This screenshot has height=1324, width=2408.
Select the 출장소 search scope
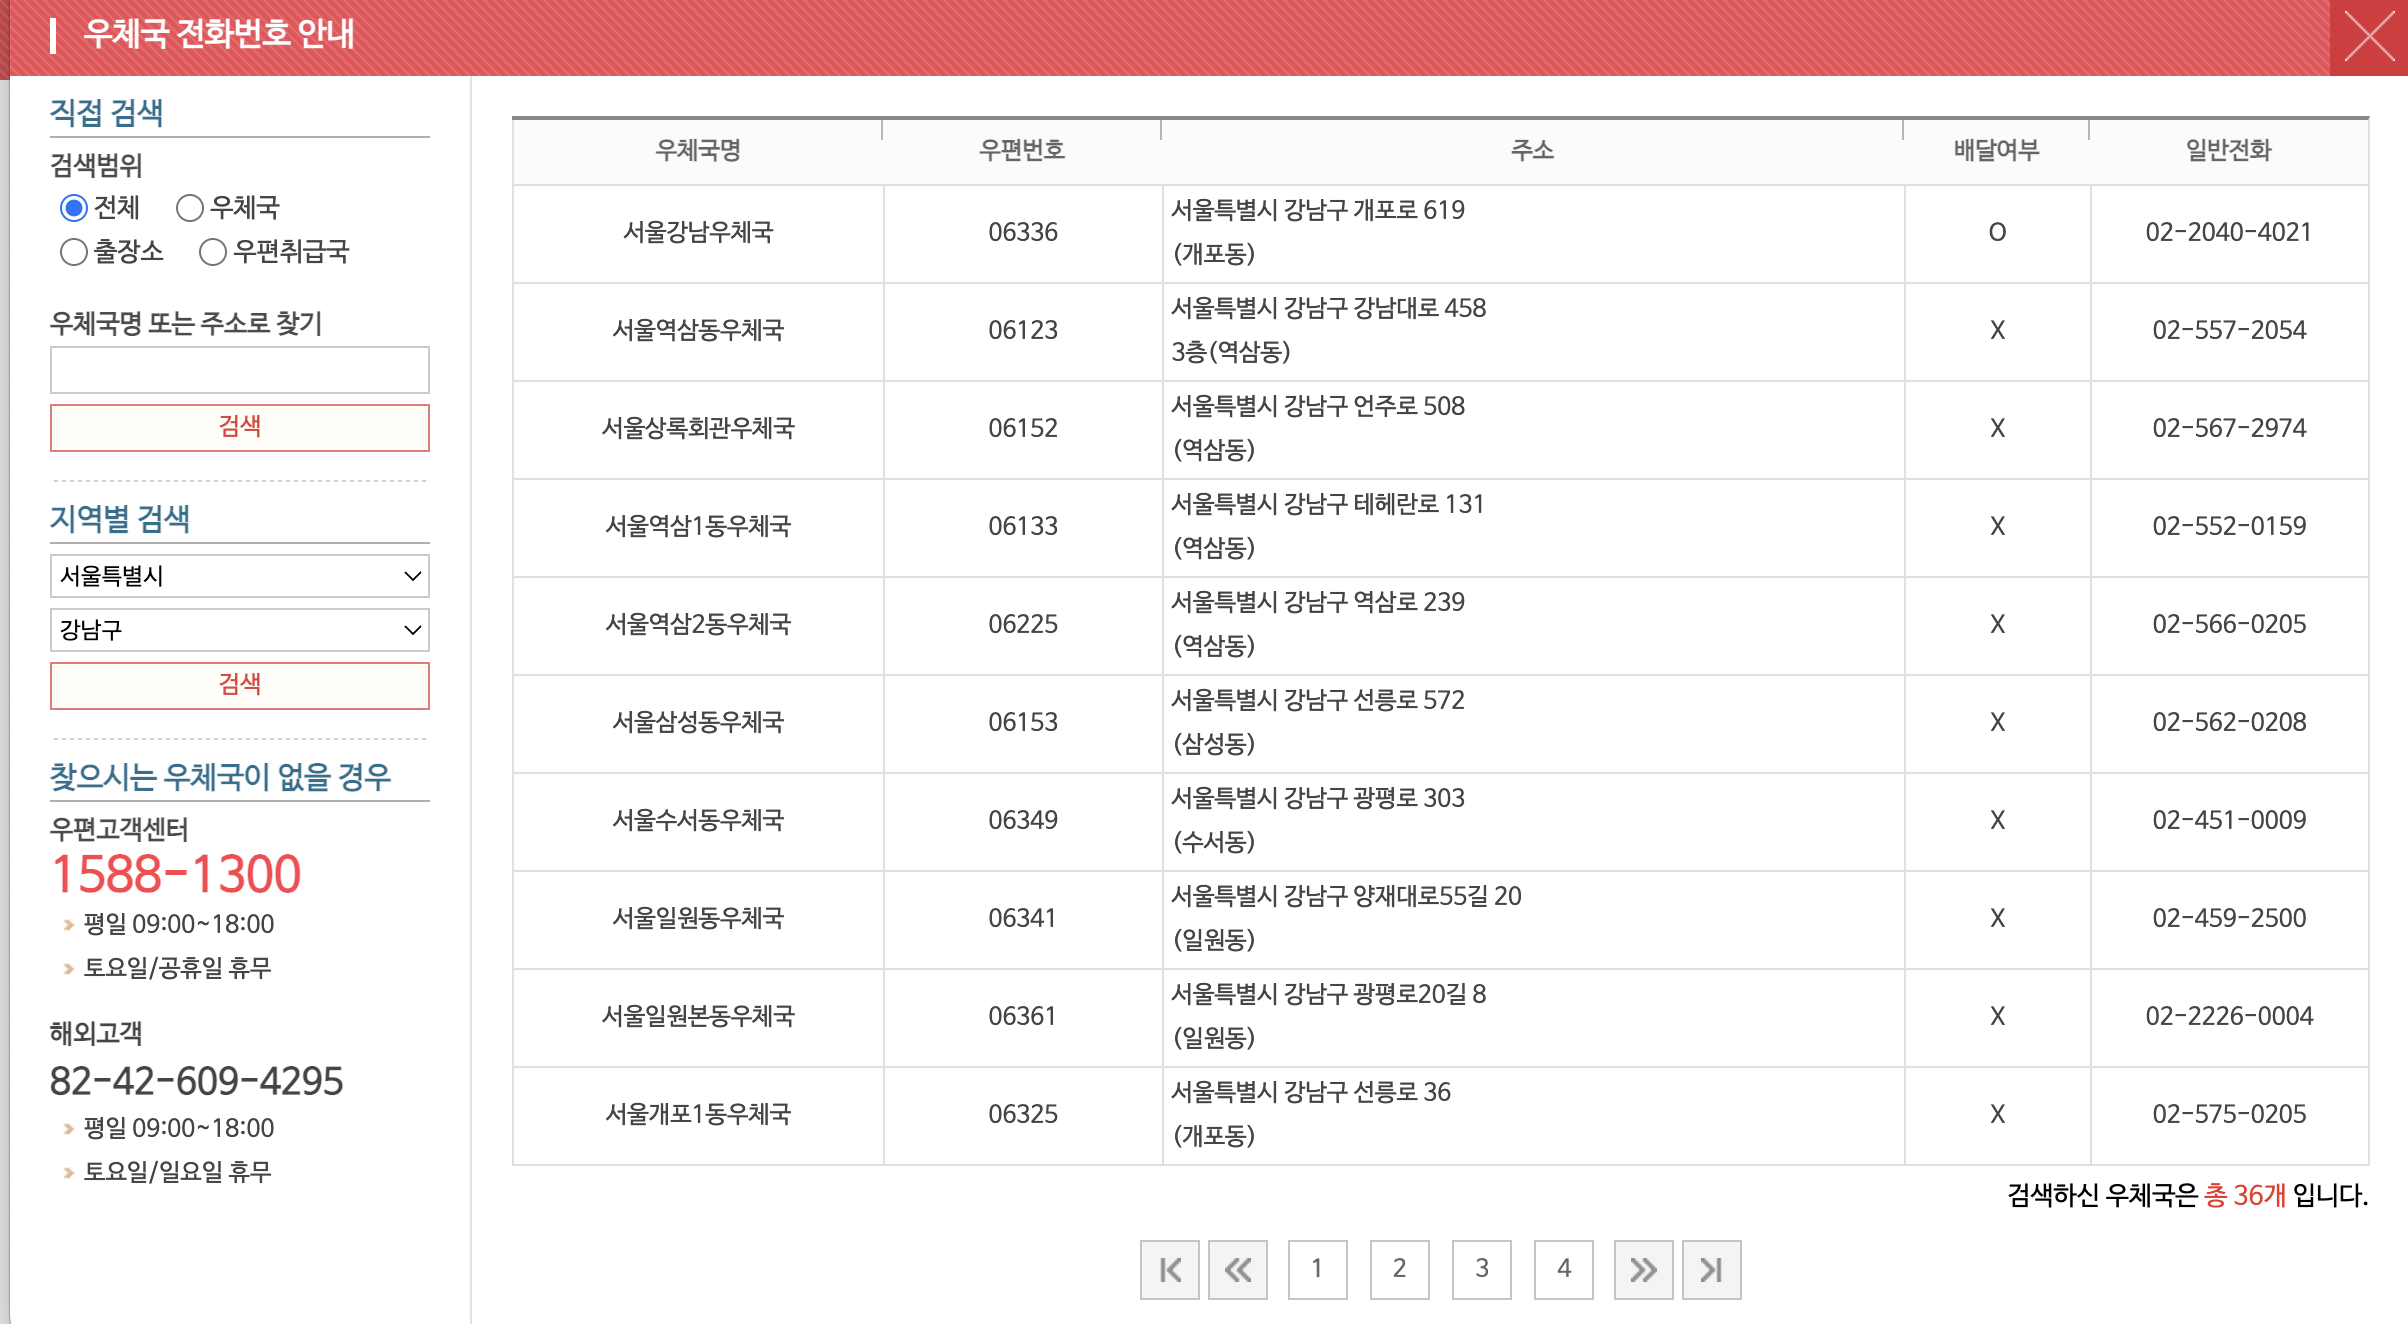[x=74, y=252]
